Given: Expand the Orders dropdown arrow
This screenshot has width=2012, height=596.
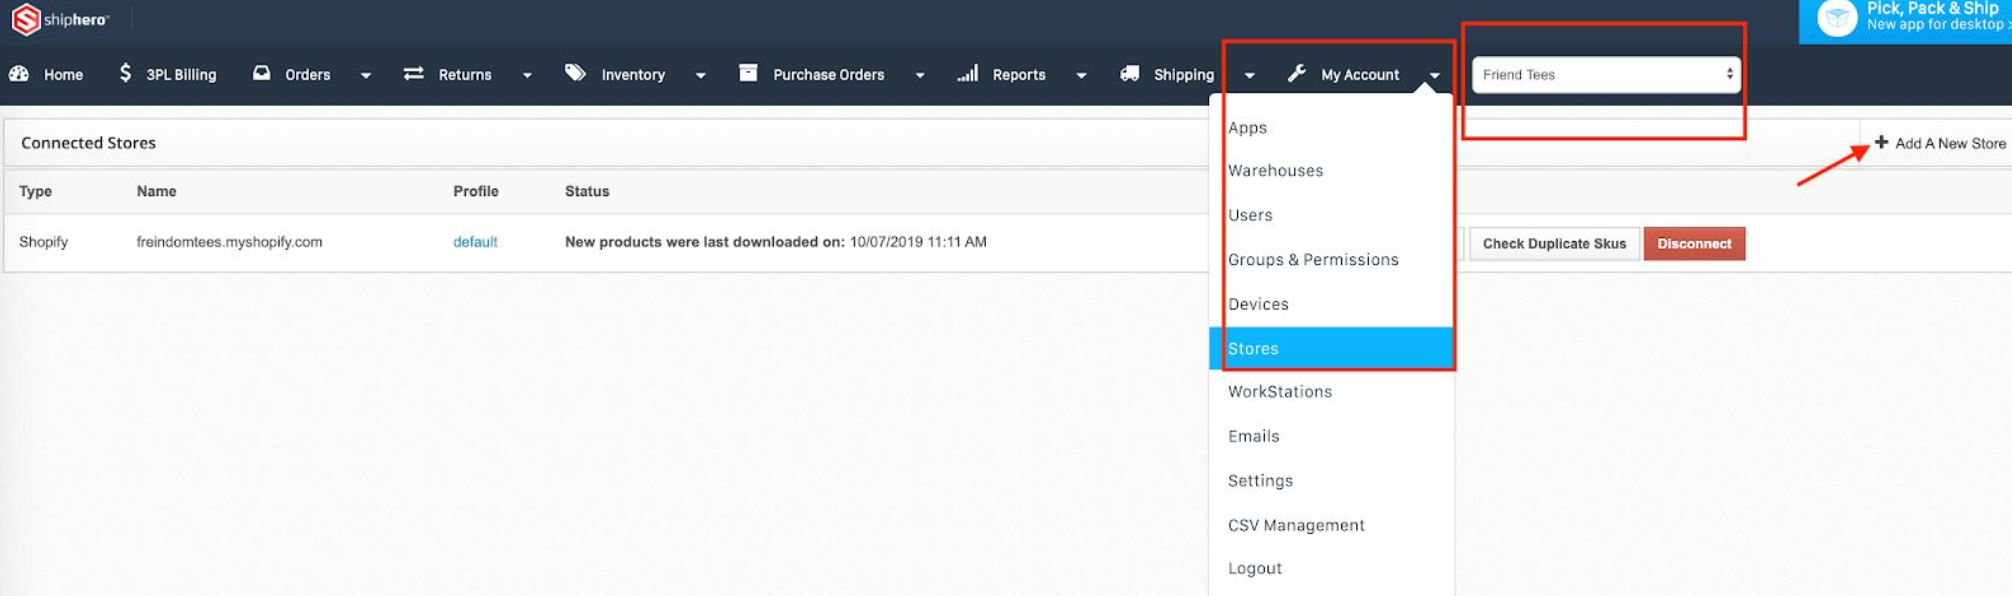Looking at the screenshot, I should 366,75.
